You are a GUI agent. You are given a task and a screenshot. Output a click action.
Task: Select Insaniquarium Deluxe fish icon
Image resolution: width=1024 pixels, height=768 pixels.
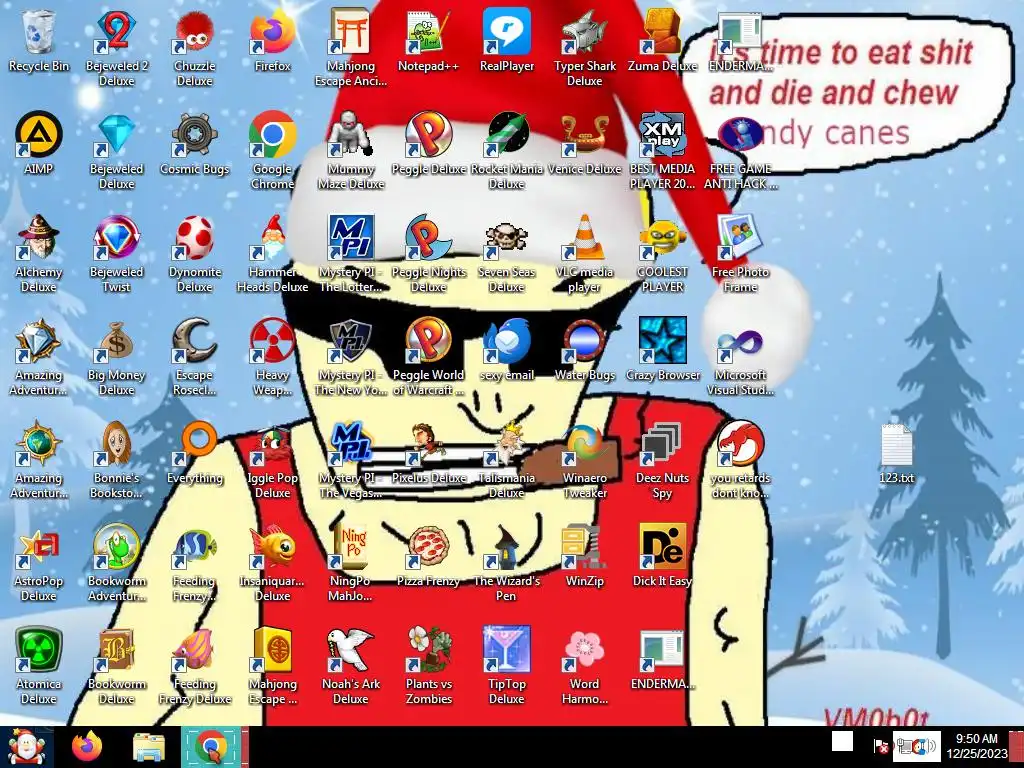(x=272, y=563)
